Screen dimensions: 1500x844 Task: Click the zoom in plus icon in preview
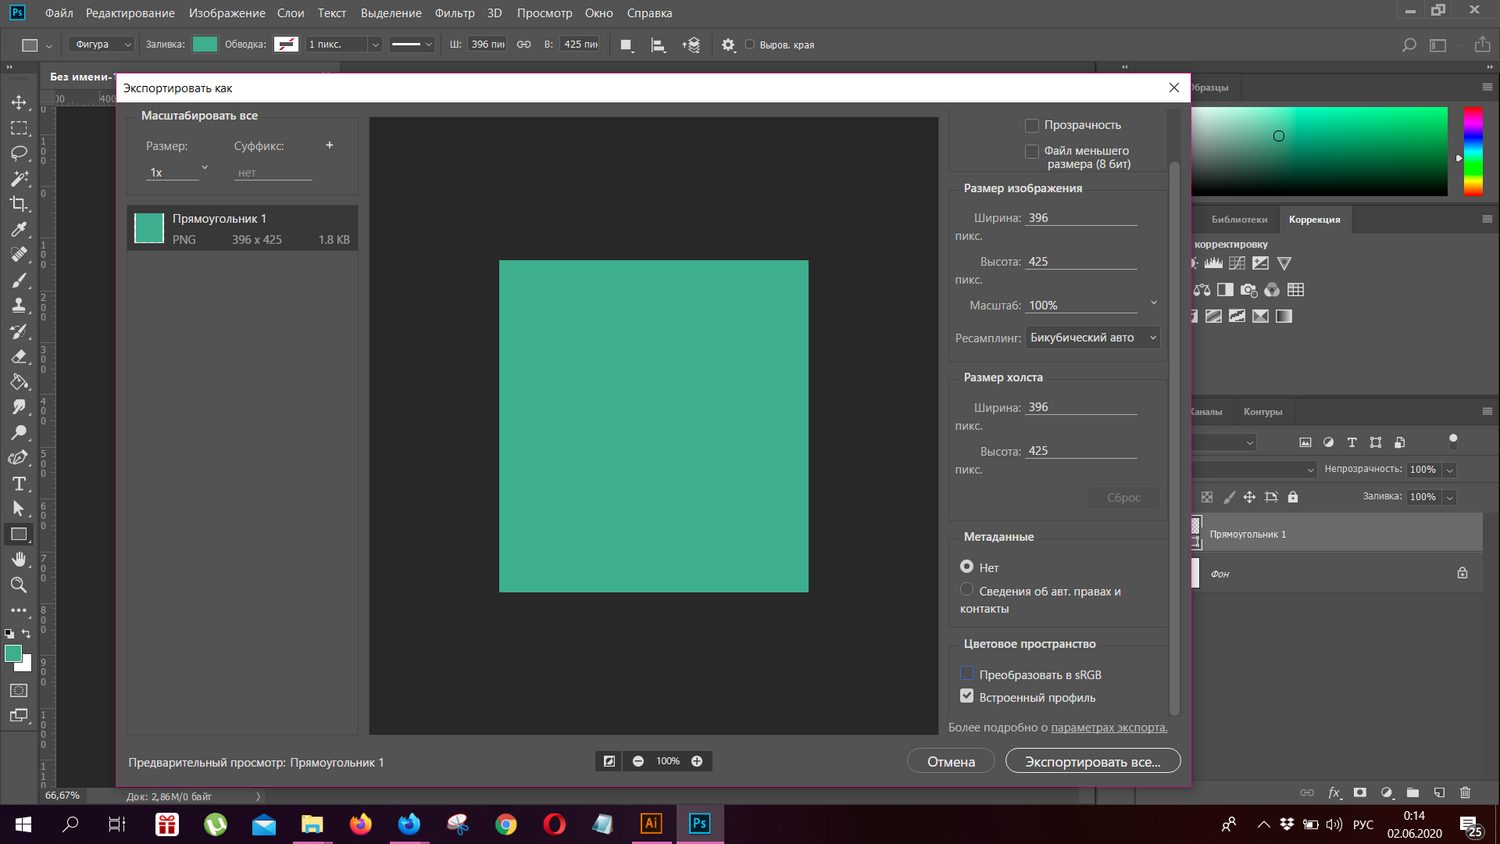point(697,762)
